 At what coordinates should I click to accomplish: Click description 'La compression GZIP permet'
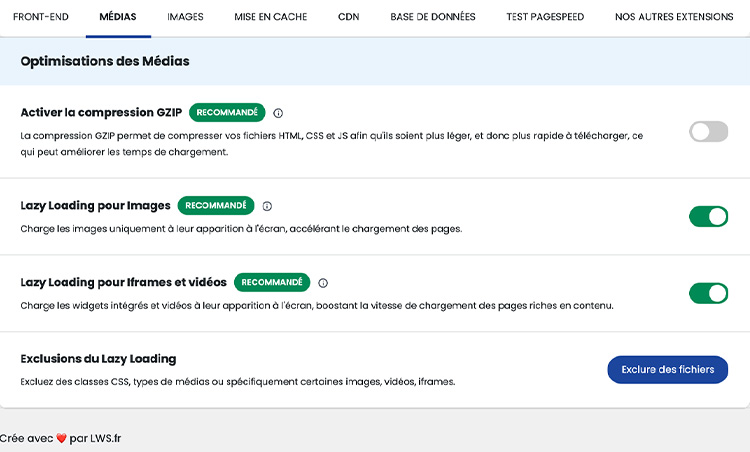pyautogui.click(x=331, y=144)
